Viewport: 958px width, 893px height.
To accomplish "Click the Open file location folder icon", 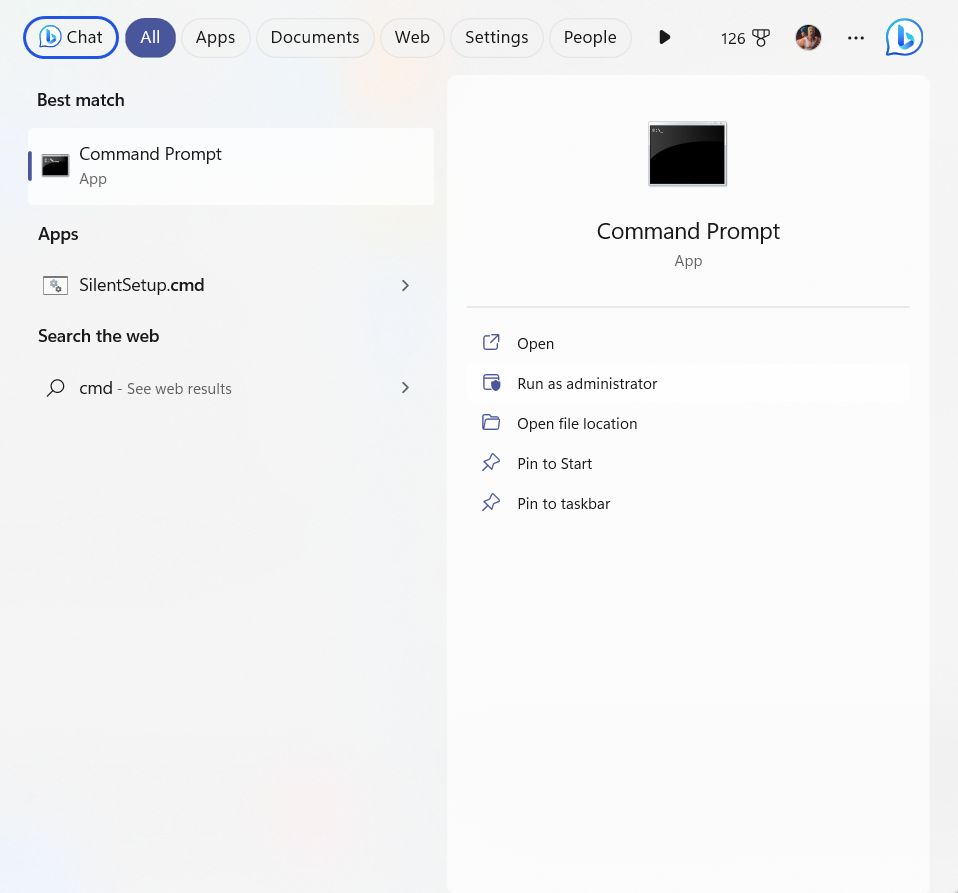I will tap(491, 423).
